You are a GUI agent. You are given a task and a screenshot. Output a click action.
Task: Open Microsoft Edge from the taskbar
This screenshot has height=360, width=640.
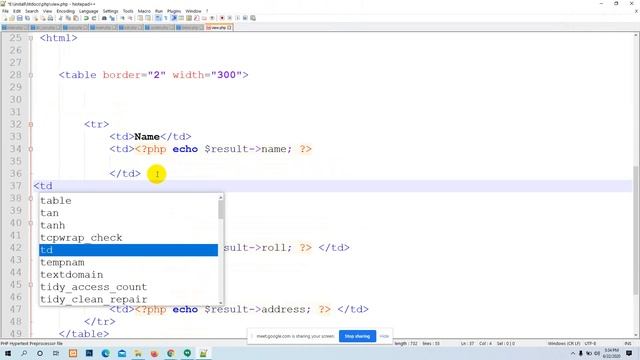click(105, 353)
